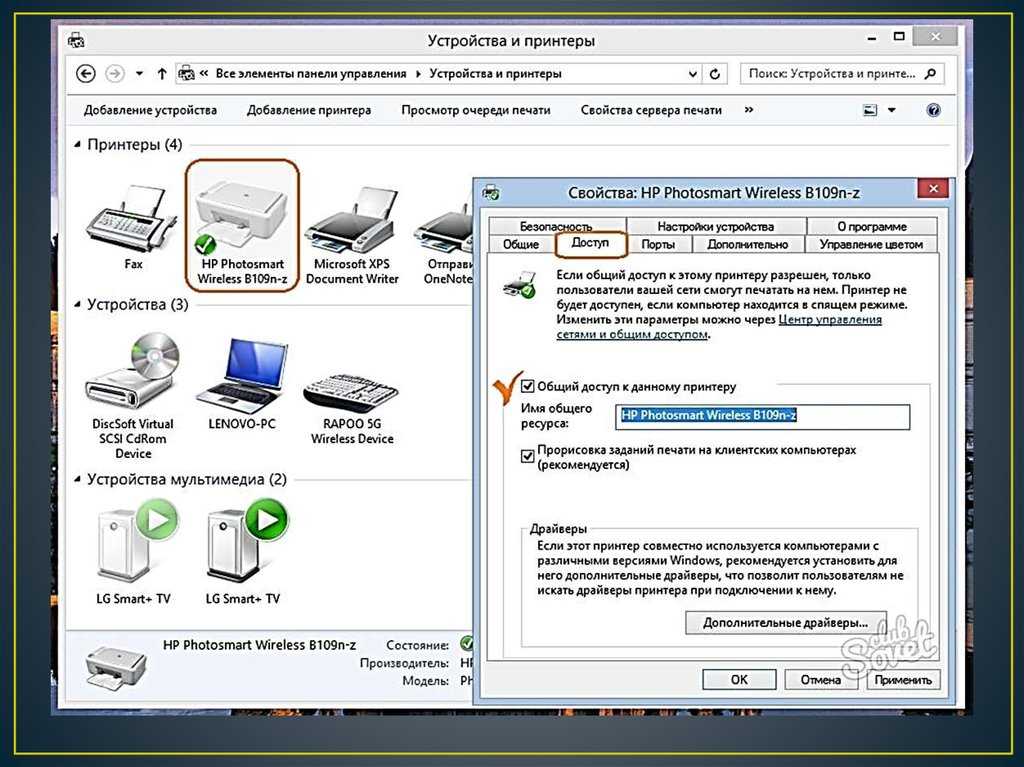The width and height of the screenshot is (1024, 767).
Task: Switch to the Настройки устройства tab
Action: coord(715,226)
